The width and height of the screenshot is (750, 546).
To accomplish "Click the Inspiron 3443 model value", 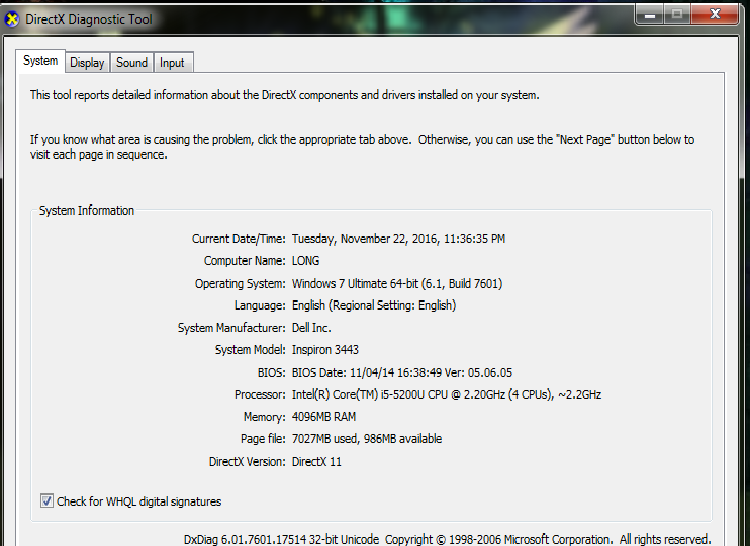I will [x=325, y=350].
